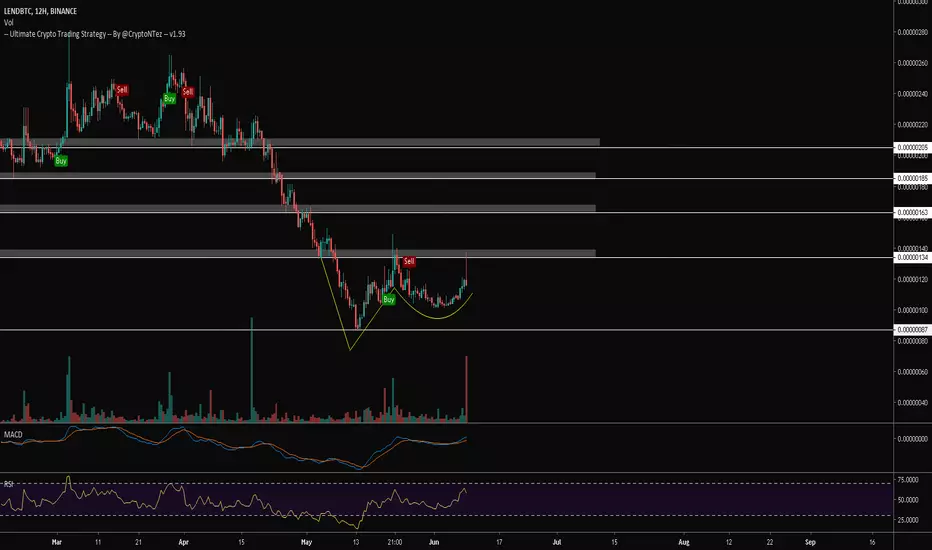This screenshot has width=932, height=550.
Task: Click the 0.00000060 tick on the price axis
Action: point(913,372)
